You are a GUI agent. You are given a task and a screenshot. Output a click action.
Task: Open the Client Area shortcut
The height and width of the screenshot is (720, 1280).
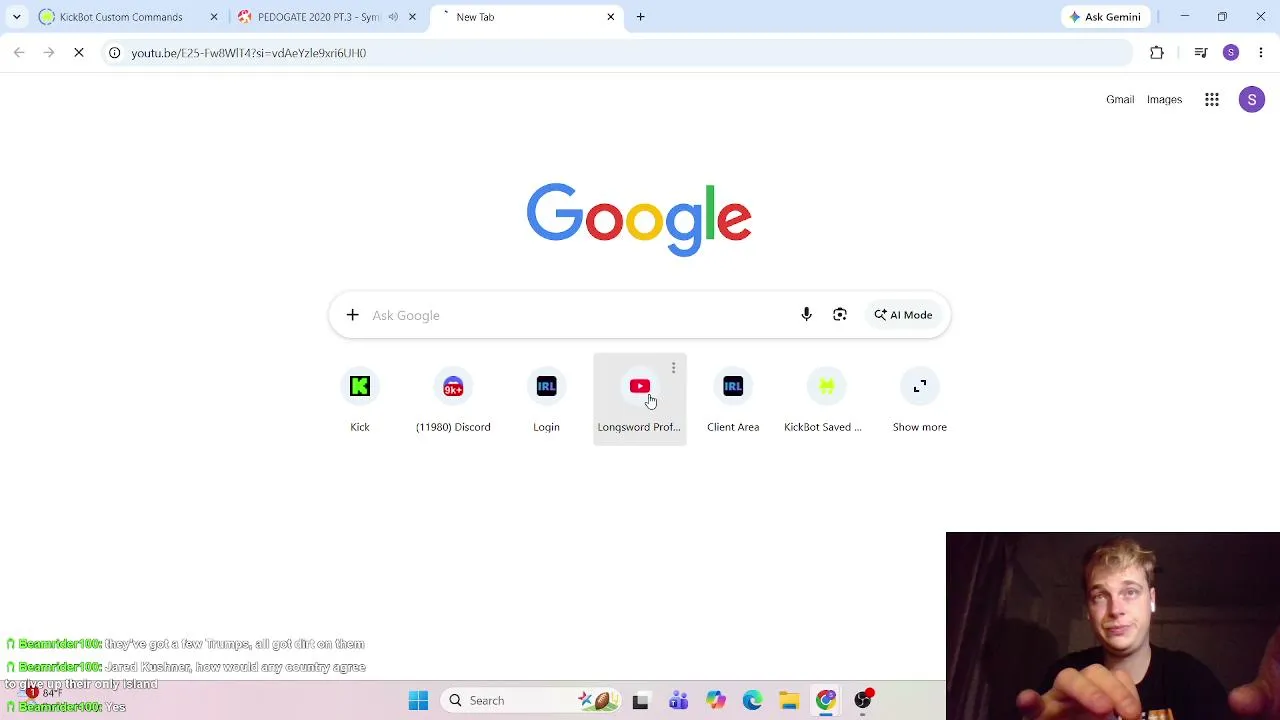click(733, 400)
